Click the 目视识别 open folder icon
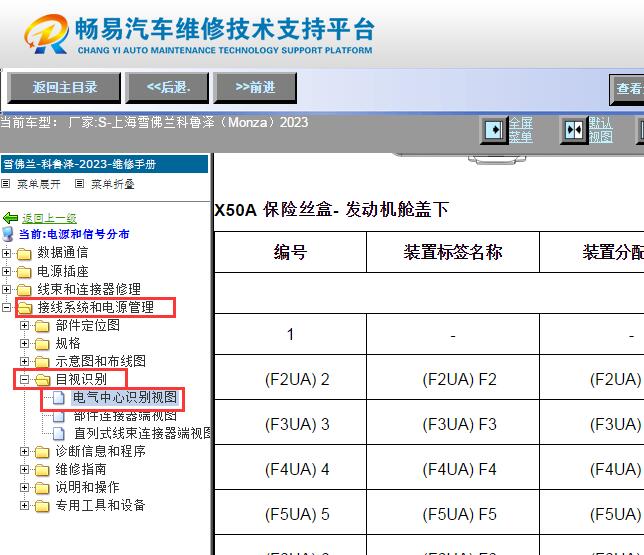 (43, 380)
